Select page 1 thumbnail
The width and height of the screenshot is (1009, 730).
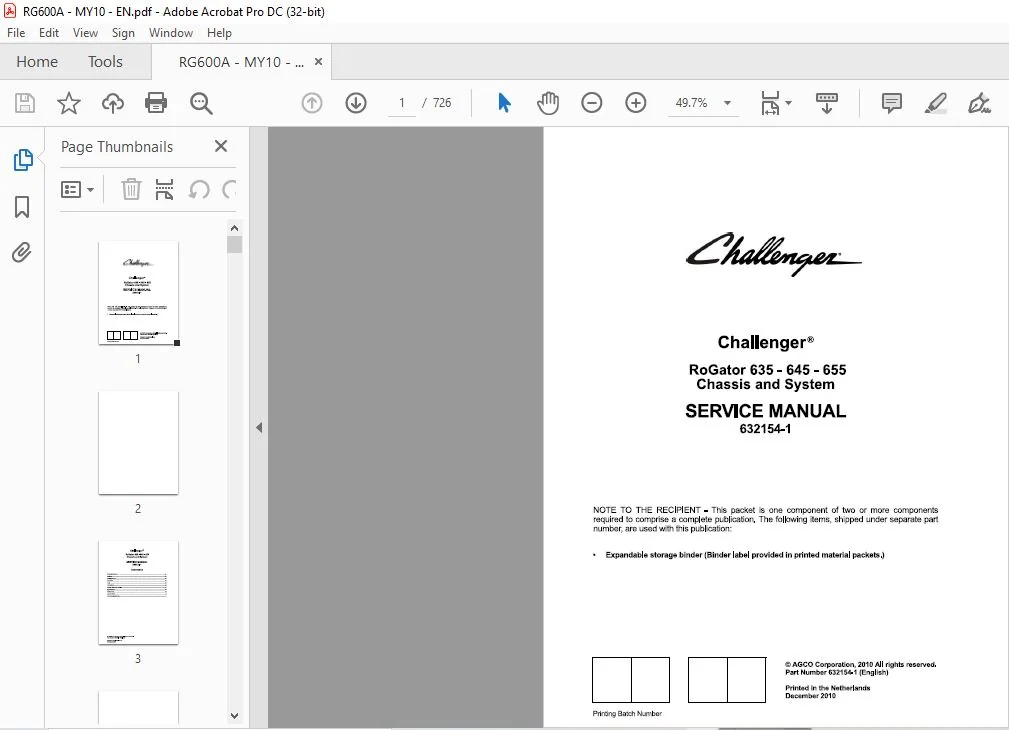coord(138,293)
